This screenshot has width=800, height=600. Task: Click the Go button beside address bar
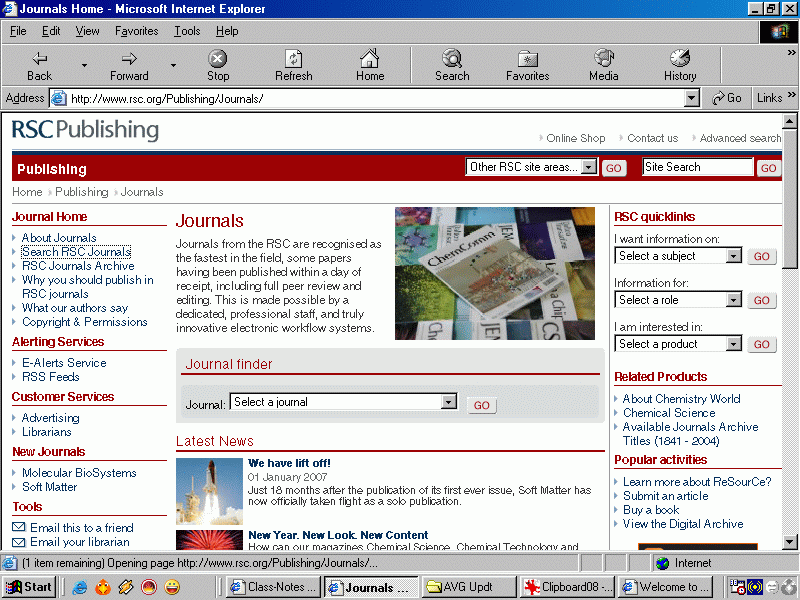click(727, 98)
